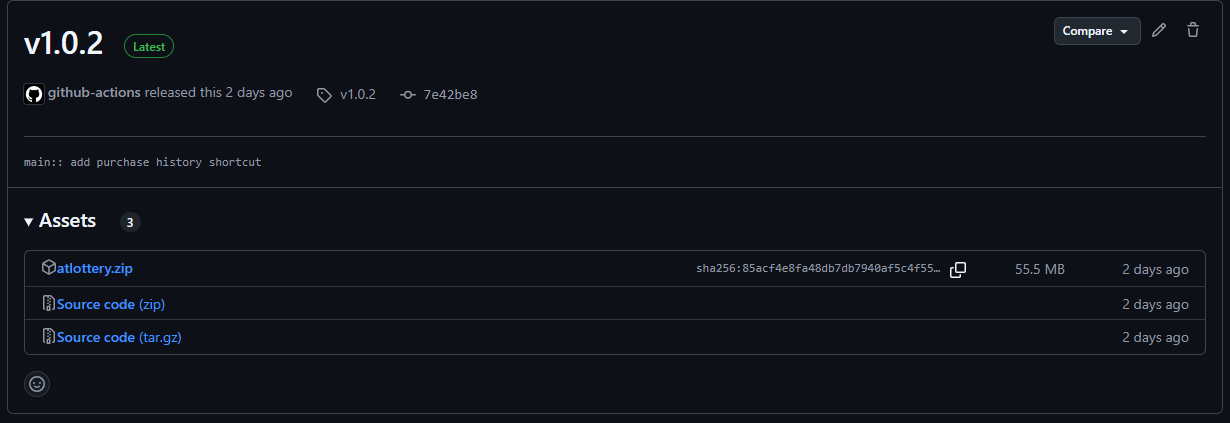1230x423 pixels.
Task: Download atlottery.zip
Action: (x=95, y=269)
